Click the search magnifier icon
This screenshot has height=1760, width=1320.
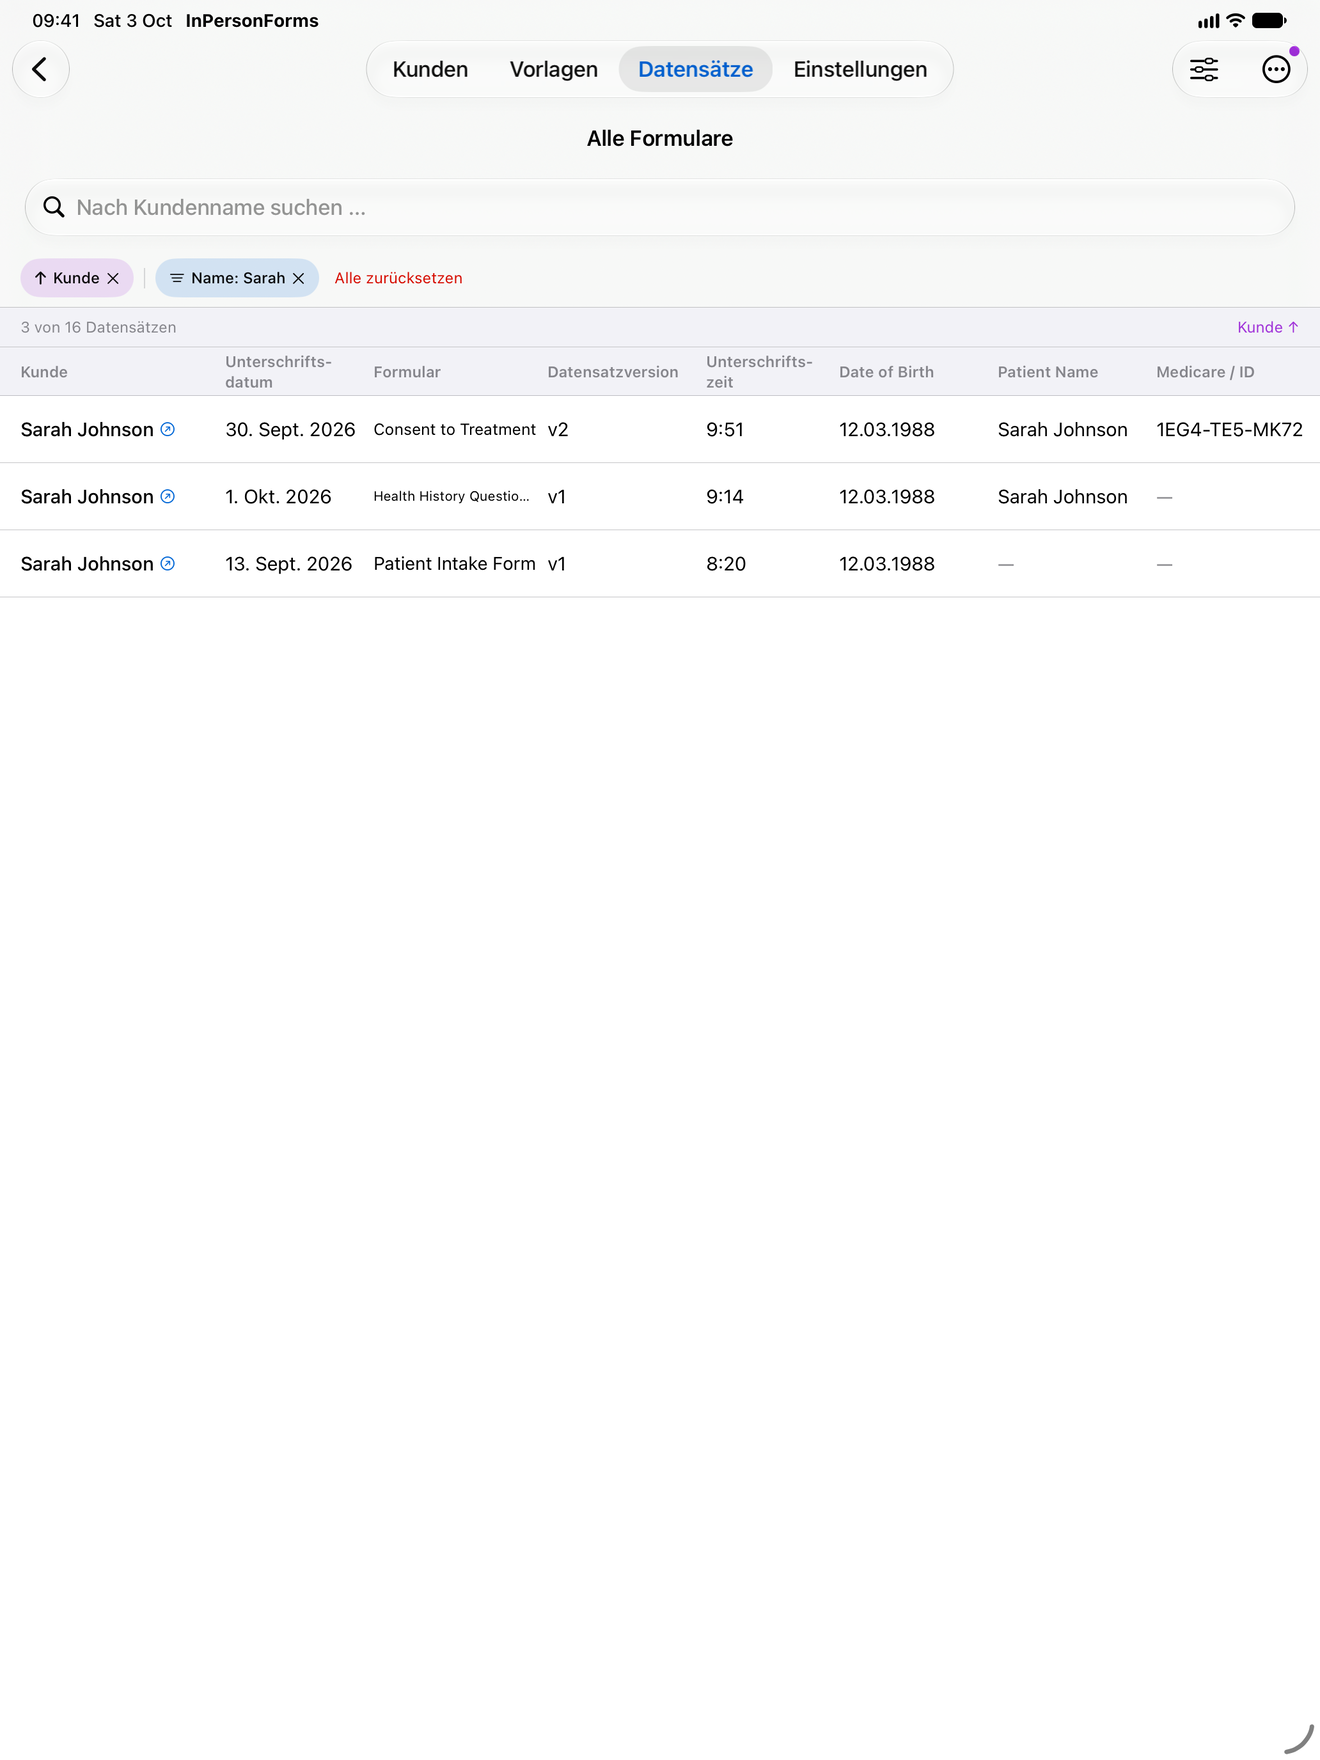(54, 207)
